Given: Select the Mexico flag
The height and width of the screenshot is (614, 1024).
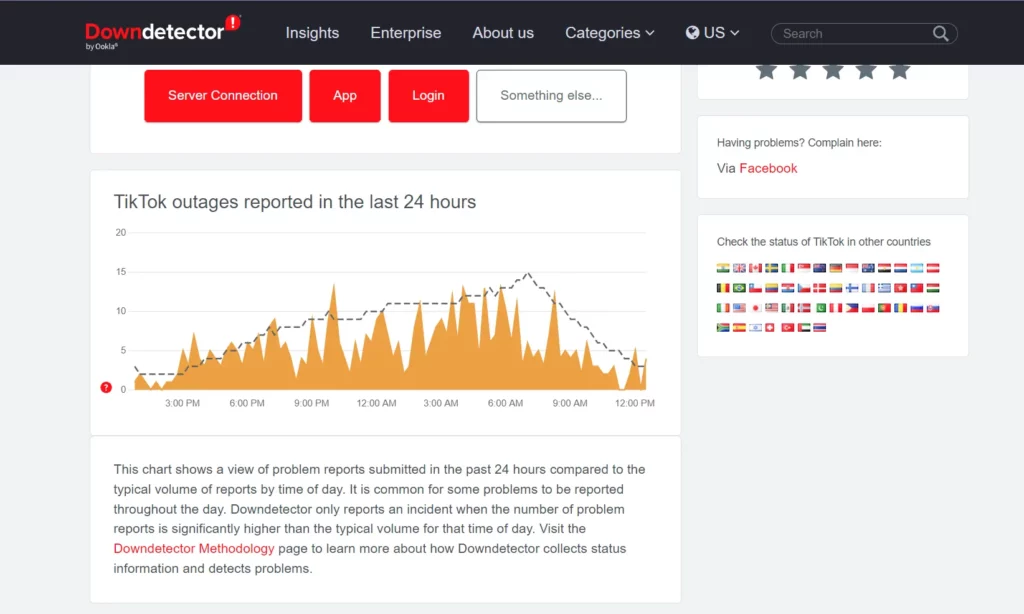Looking at the screenshot, I should click(x=788, y=308).
